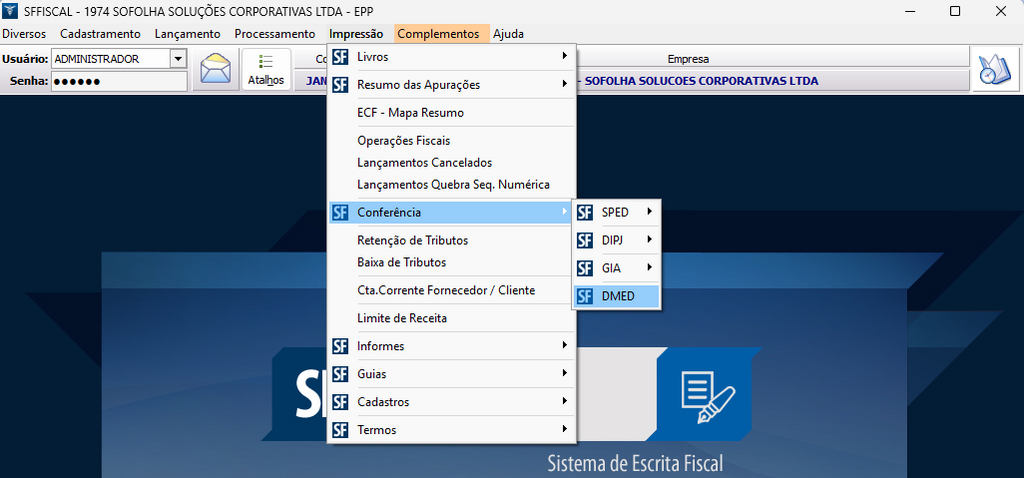
Task: Click the SF icon next to Informes
Action: tap(340, 346)
